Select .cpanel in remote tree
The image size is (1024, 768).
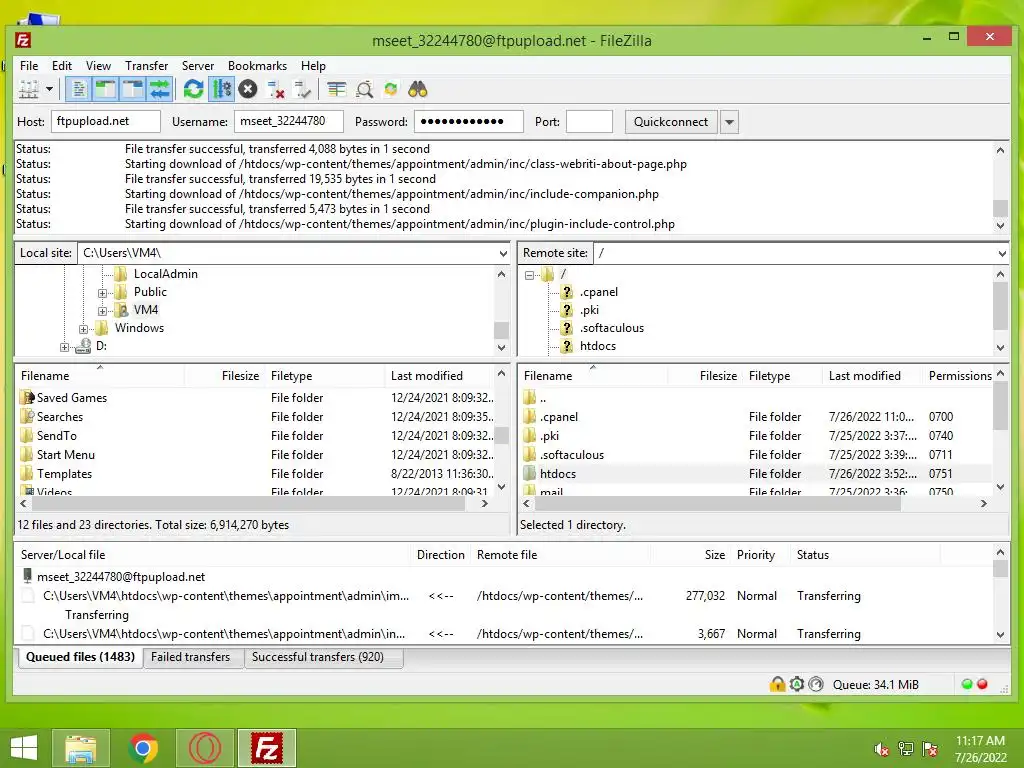[598, 293]
